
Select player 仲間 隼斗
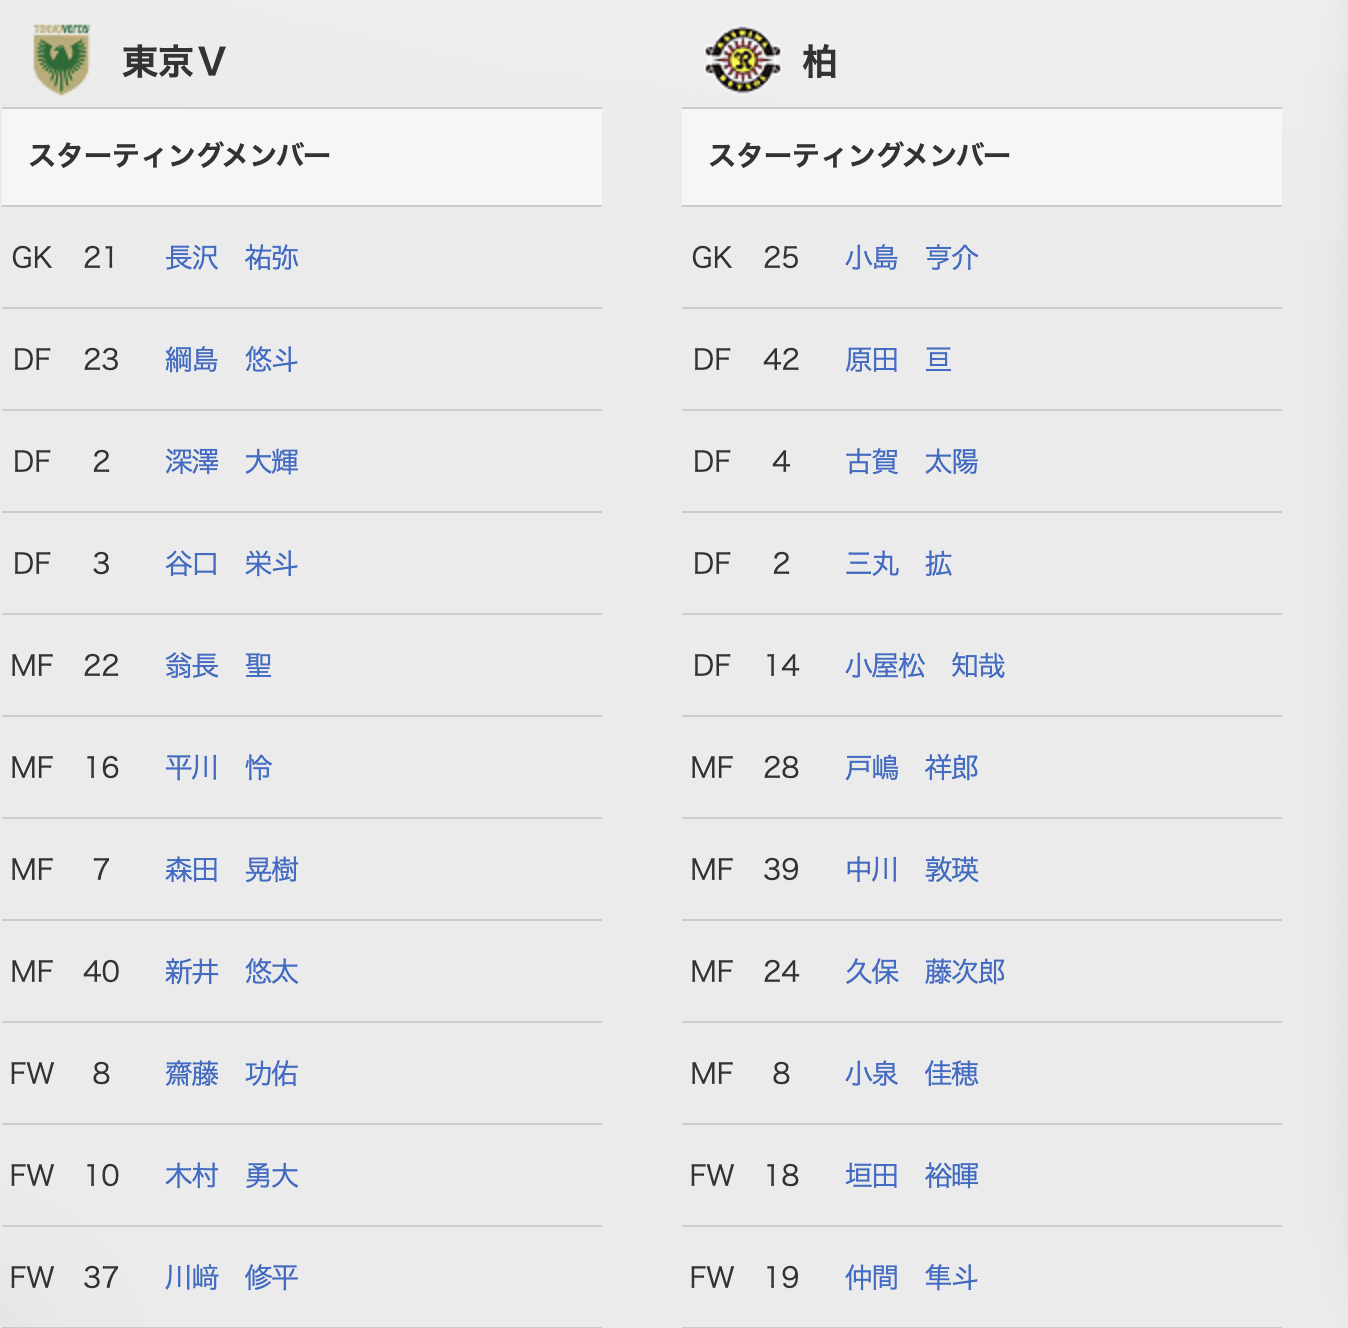tap(912, 1278)
